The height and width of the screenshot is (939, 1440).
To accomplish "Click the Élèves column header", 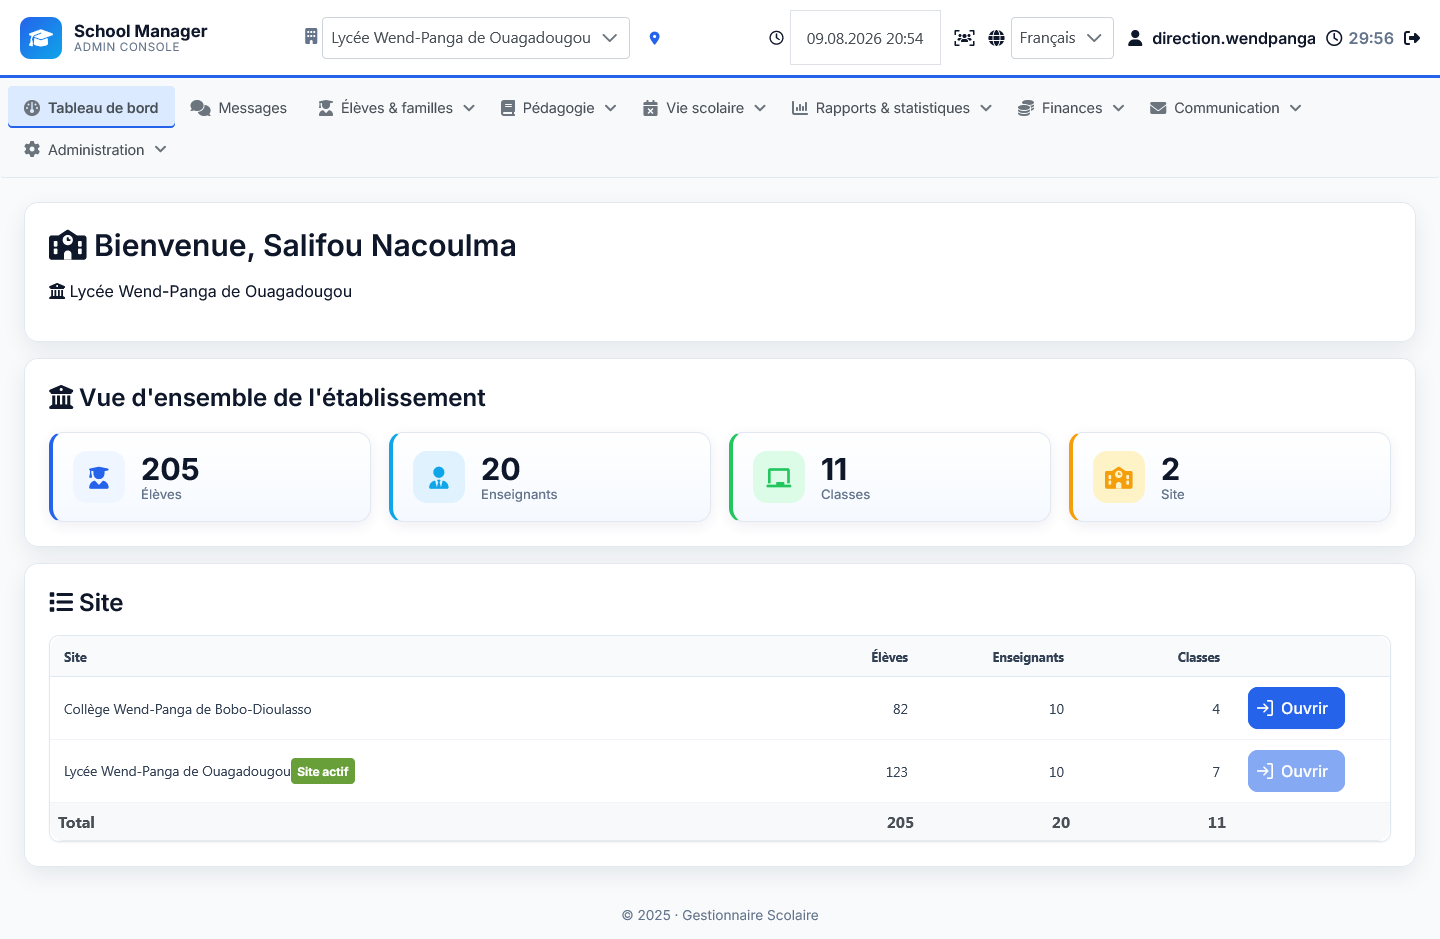I will pyautogui.click(x=889, y=657).
